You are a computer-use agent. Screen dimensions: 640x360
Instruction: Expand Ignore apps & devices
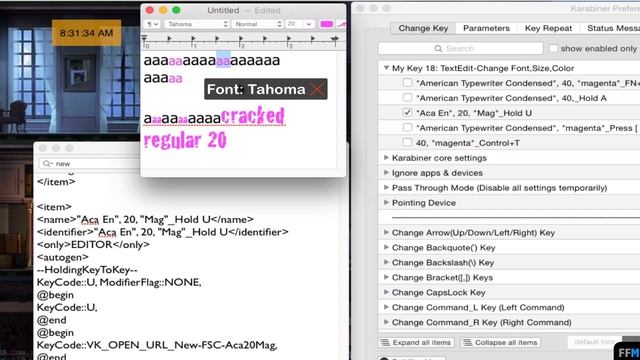(x=386, y=173)
